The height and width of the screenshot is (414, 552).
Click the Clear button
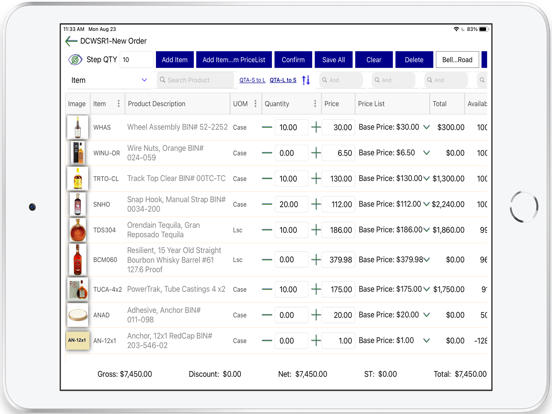point(374,59)
